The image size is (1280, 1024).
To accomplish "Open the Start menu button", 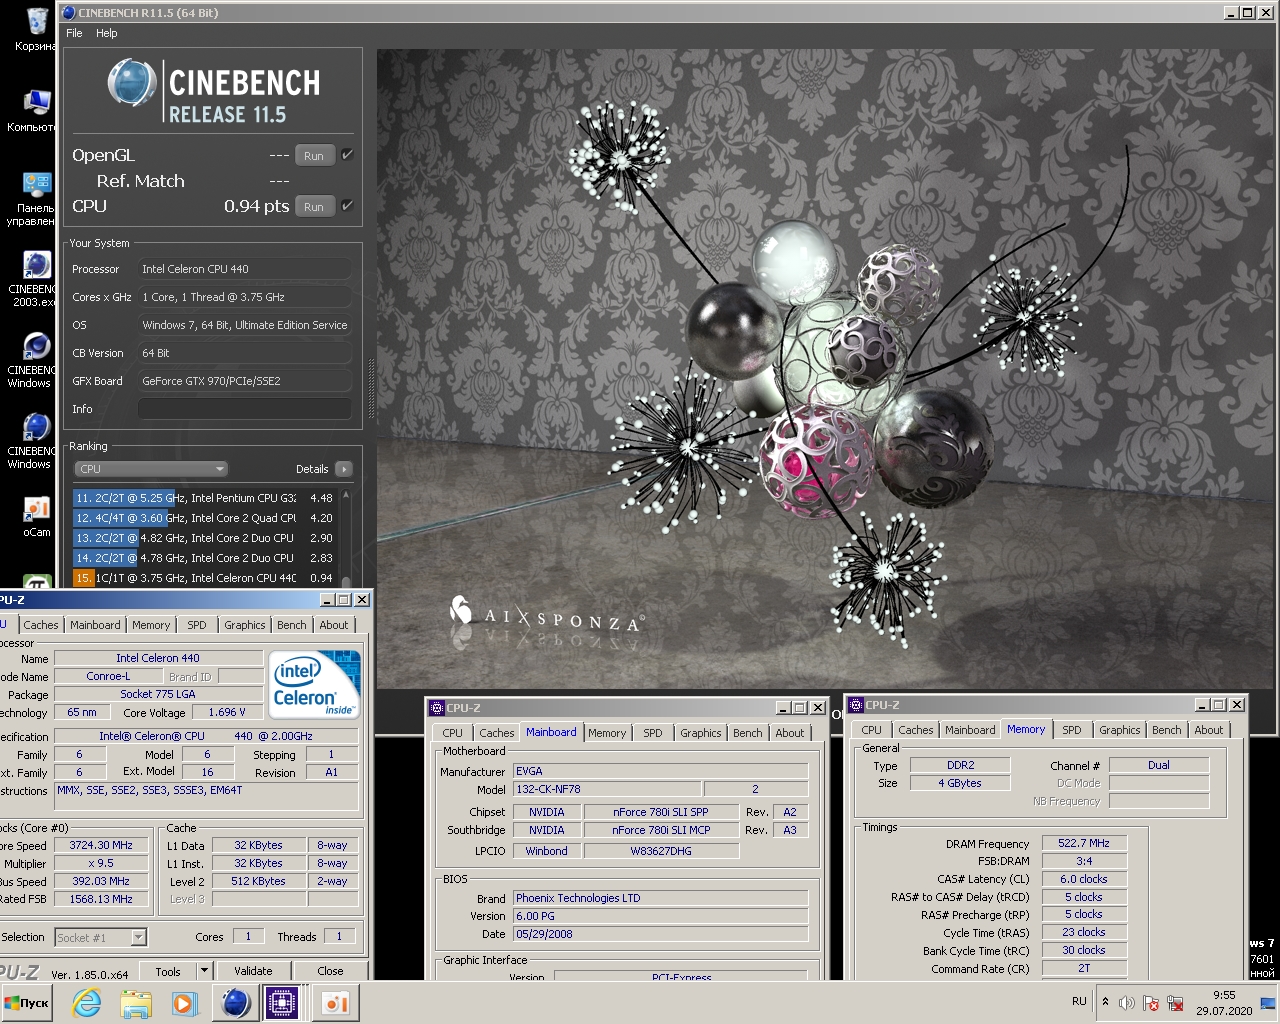I will click(x=27, y=1002).
